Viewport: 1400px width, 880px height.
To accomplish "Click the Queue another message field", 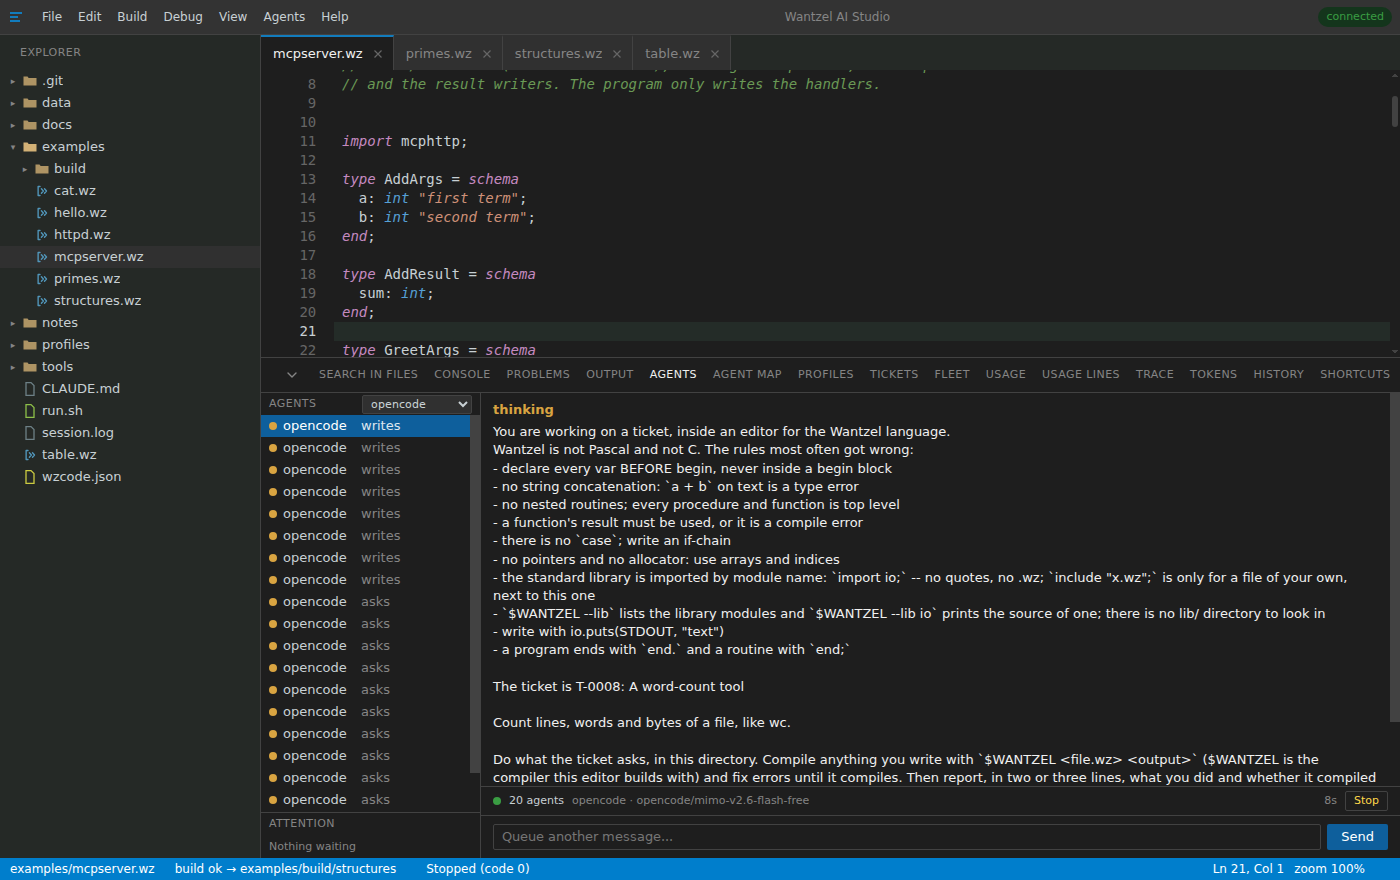I will (907, 837).
